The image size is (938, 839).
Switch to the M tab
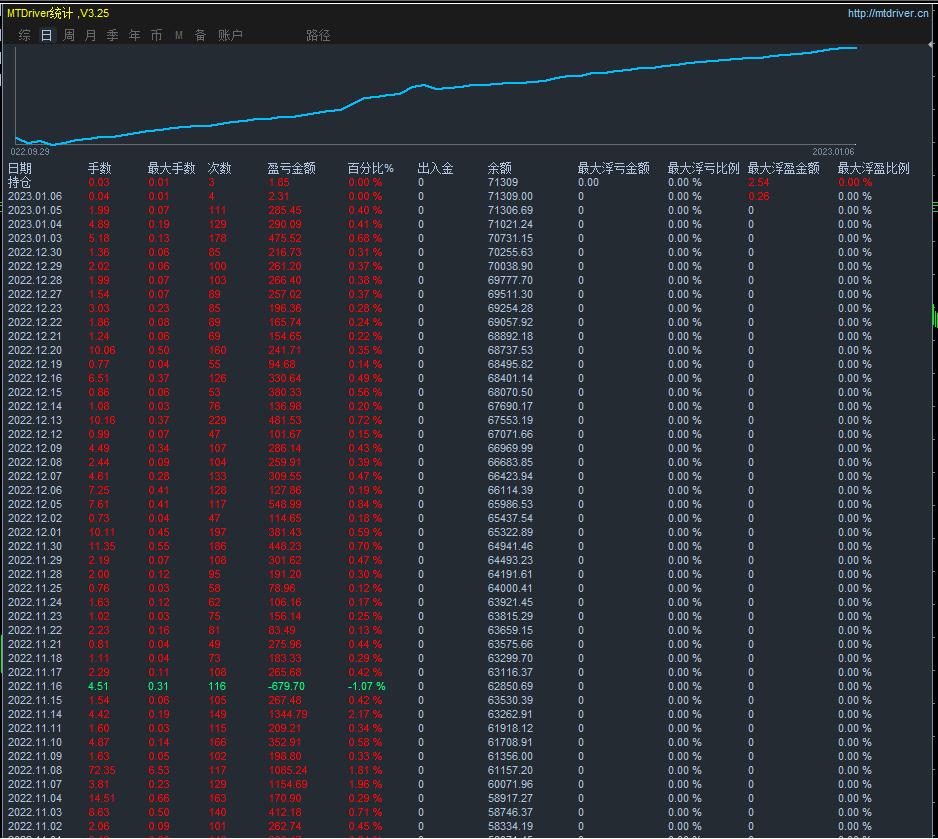[x=178, y=35]
